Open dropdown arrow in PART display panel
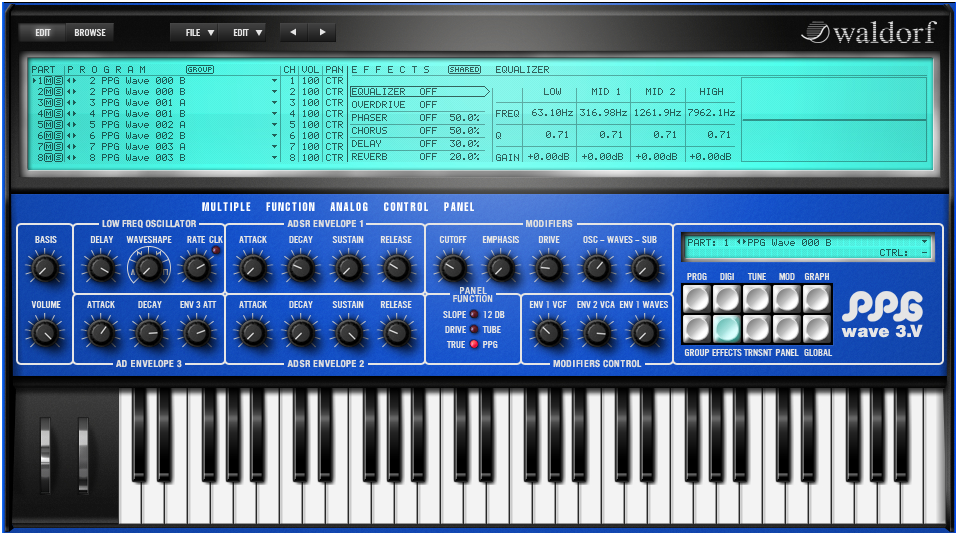This screenshot has height=535, width=958. click(924, 242)
